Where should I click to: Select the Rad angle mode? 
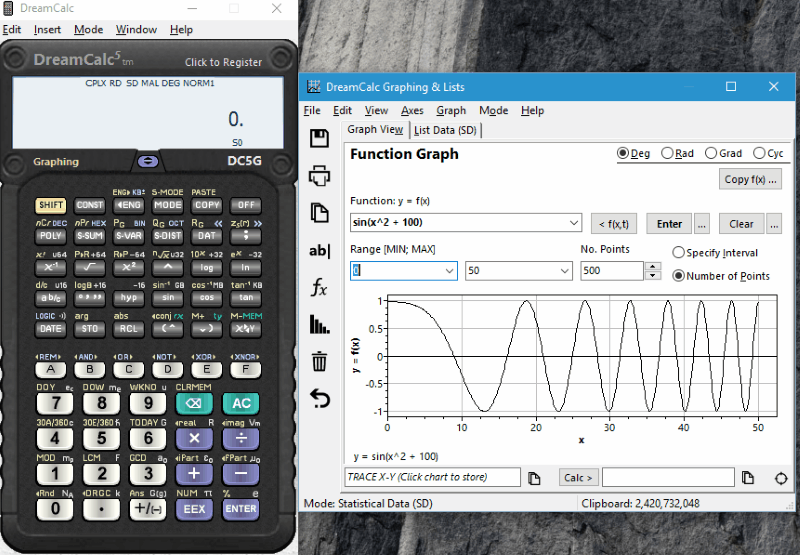(x=677, y=154)
